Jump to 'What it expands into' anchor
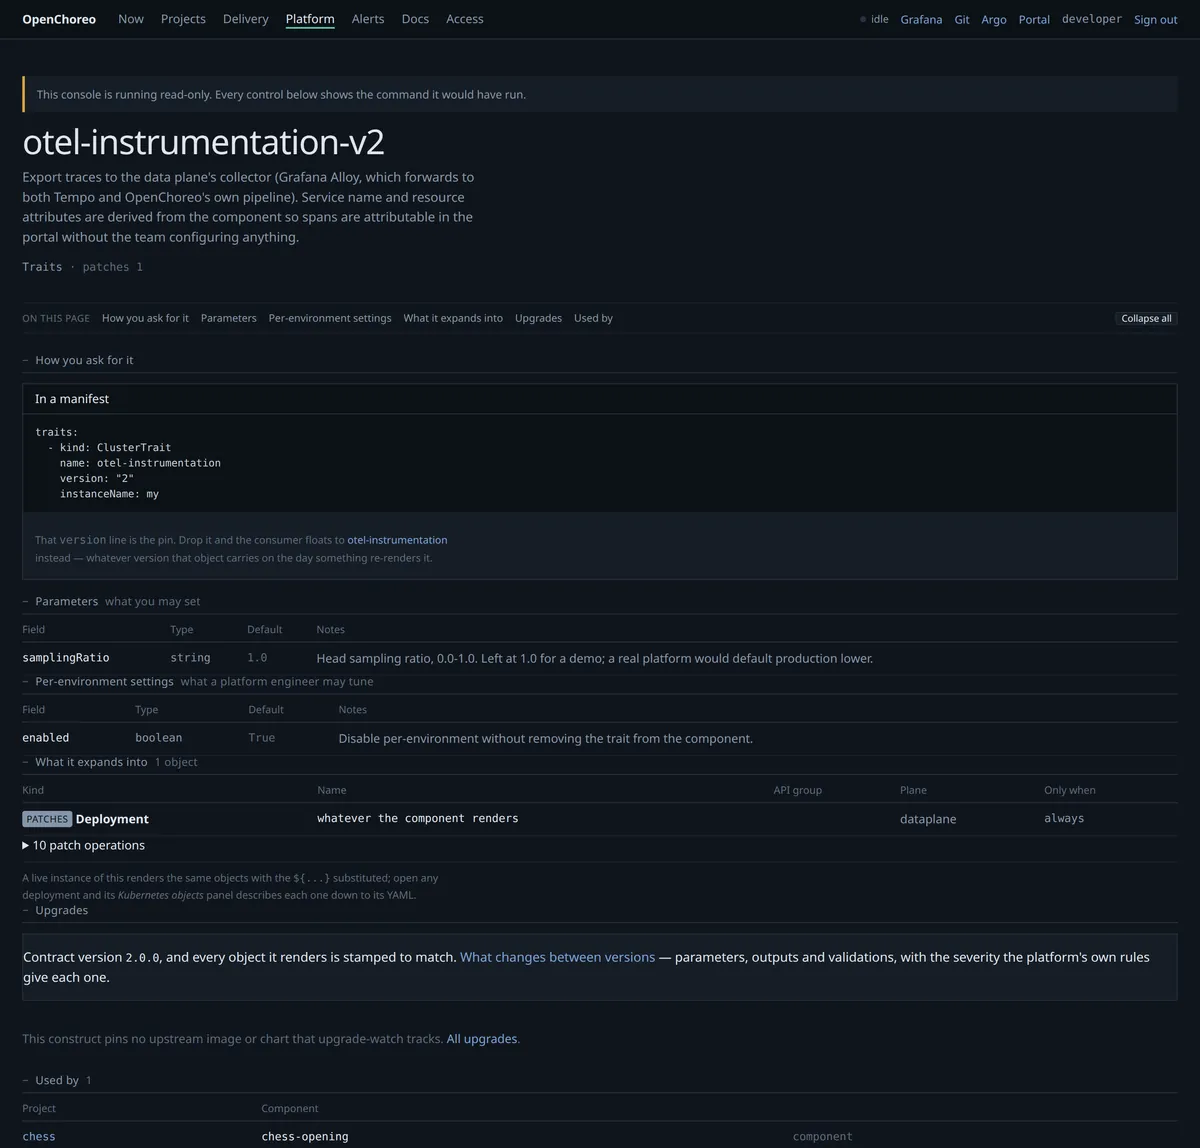This screenshot has height=1148, width=1200. point(453,318)
